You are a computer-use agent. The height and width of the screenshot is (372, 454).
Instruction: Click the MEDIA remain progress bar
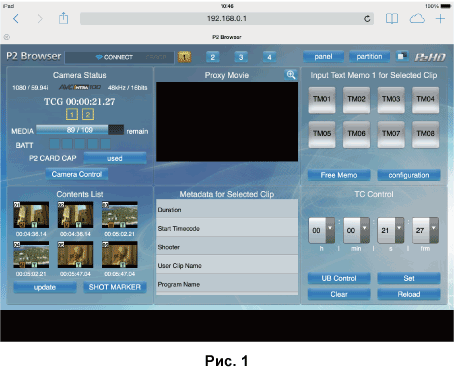pyautogui.click(x=80, y=130)
